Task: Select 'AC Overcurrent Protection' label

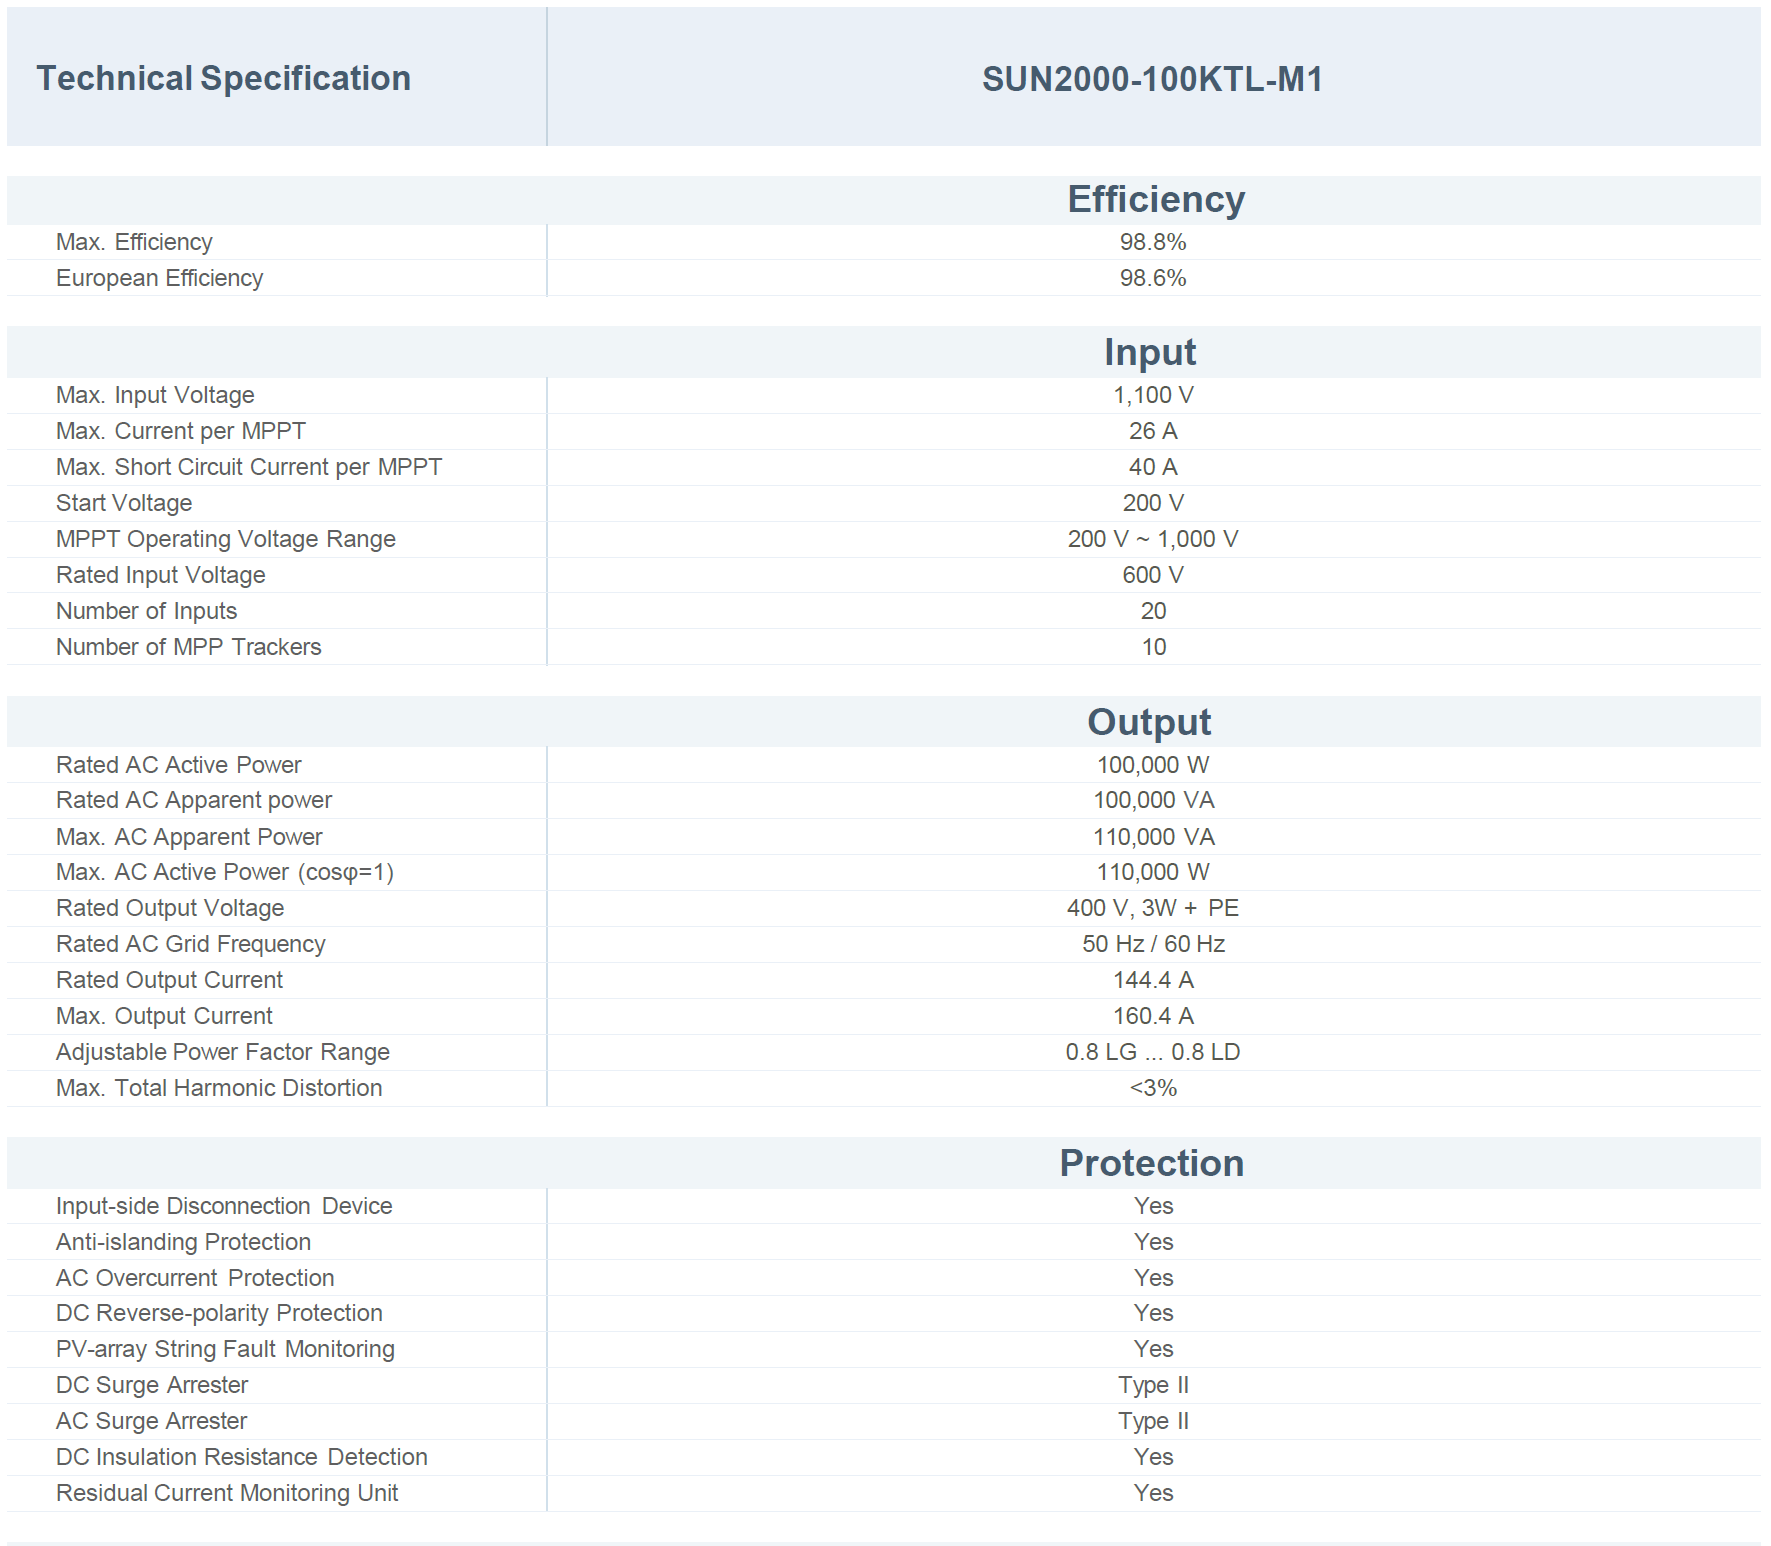Action: [x=195, y=1278]
